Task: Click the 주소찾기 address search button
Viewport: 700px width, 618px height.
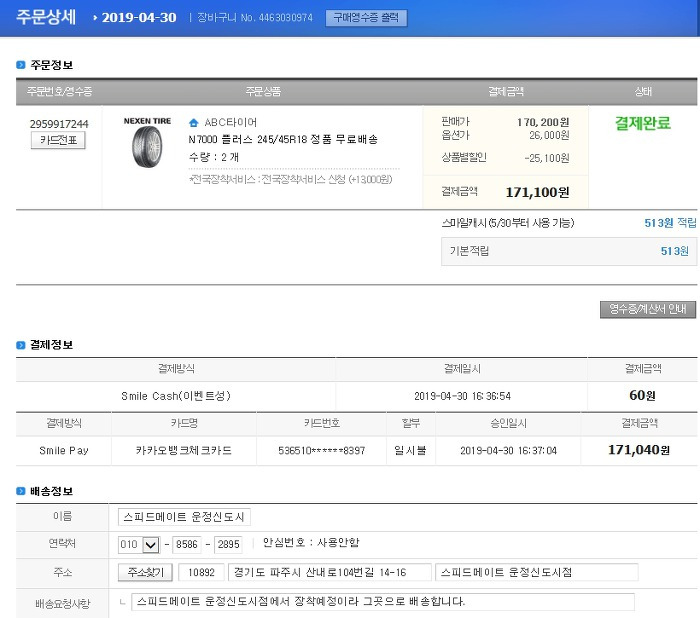Action: [145, 572]
